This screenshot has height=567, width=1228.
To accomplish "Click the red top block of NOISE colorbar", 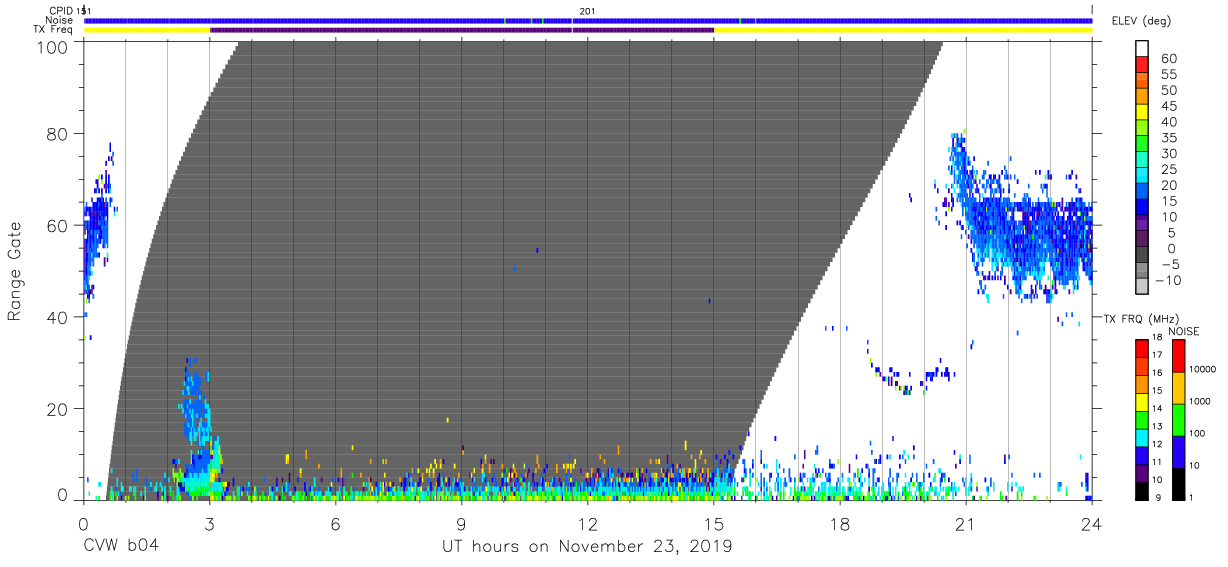I will (1178, 356).
